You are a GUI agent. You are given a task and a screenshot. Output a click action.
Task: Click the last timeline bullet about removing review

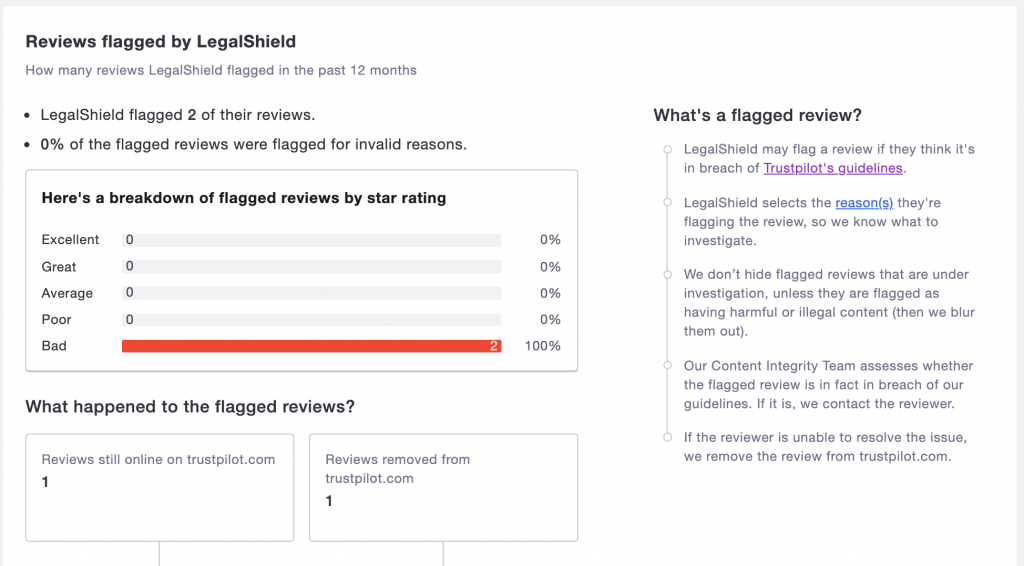[667, 437]
